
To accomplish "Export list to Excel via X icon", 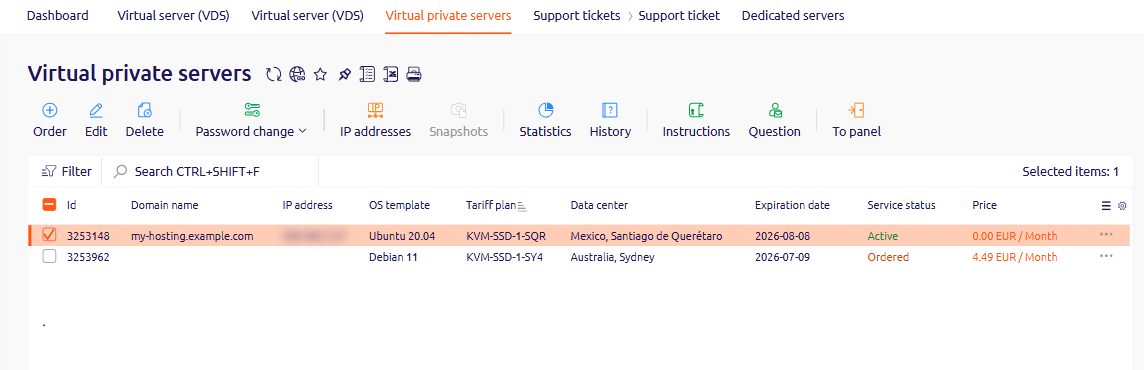I will (391, 74).
